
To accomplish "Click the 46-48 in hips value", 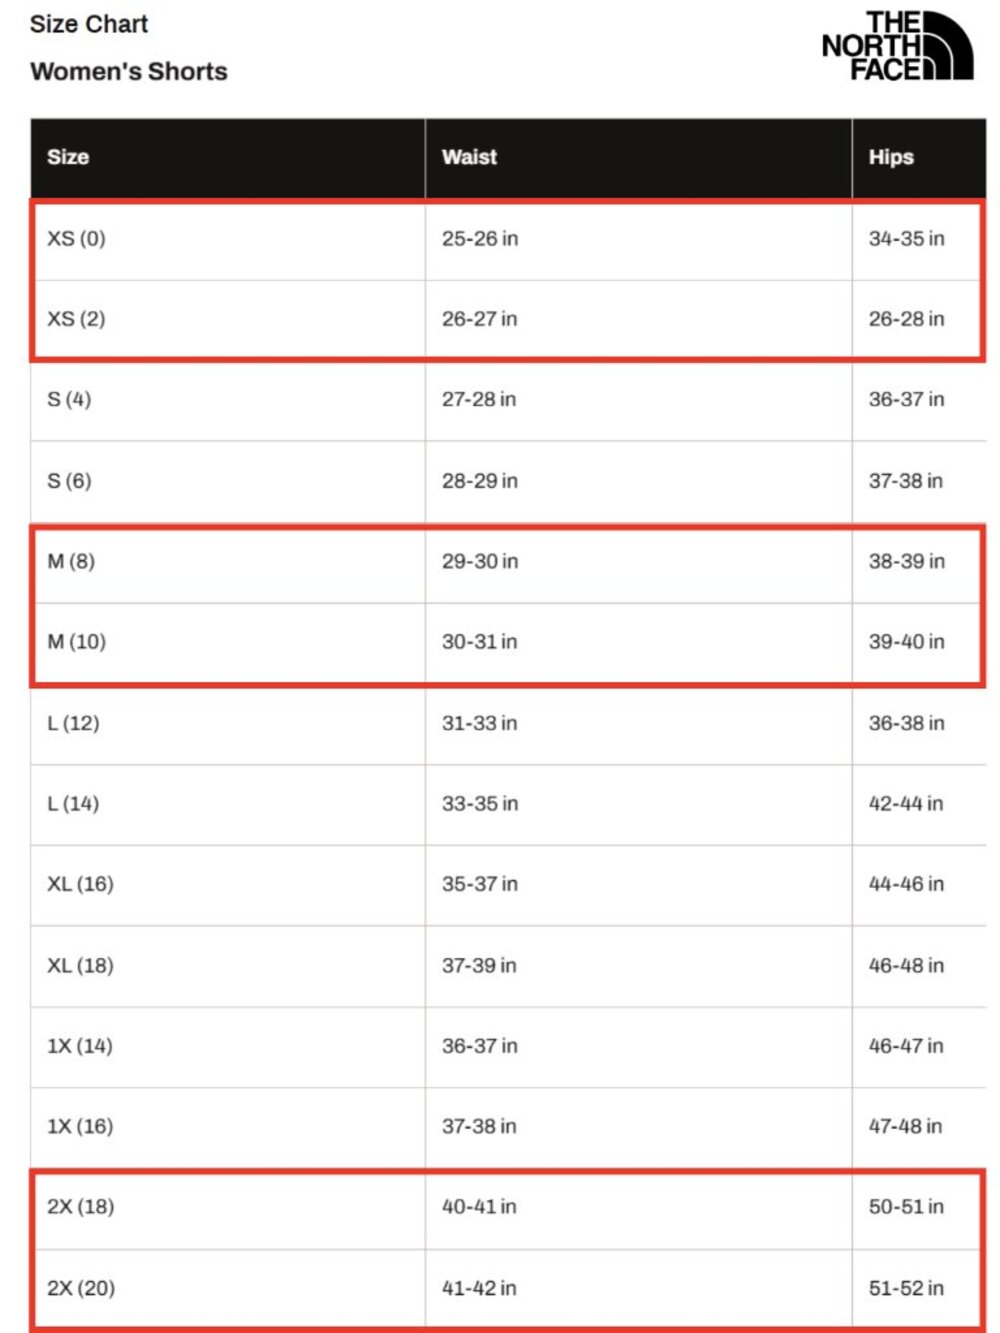I will [x=906, y=966].
